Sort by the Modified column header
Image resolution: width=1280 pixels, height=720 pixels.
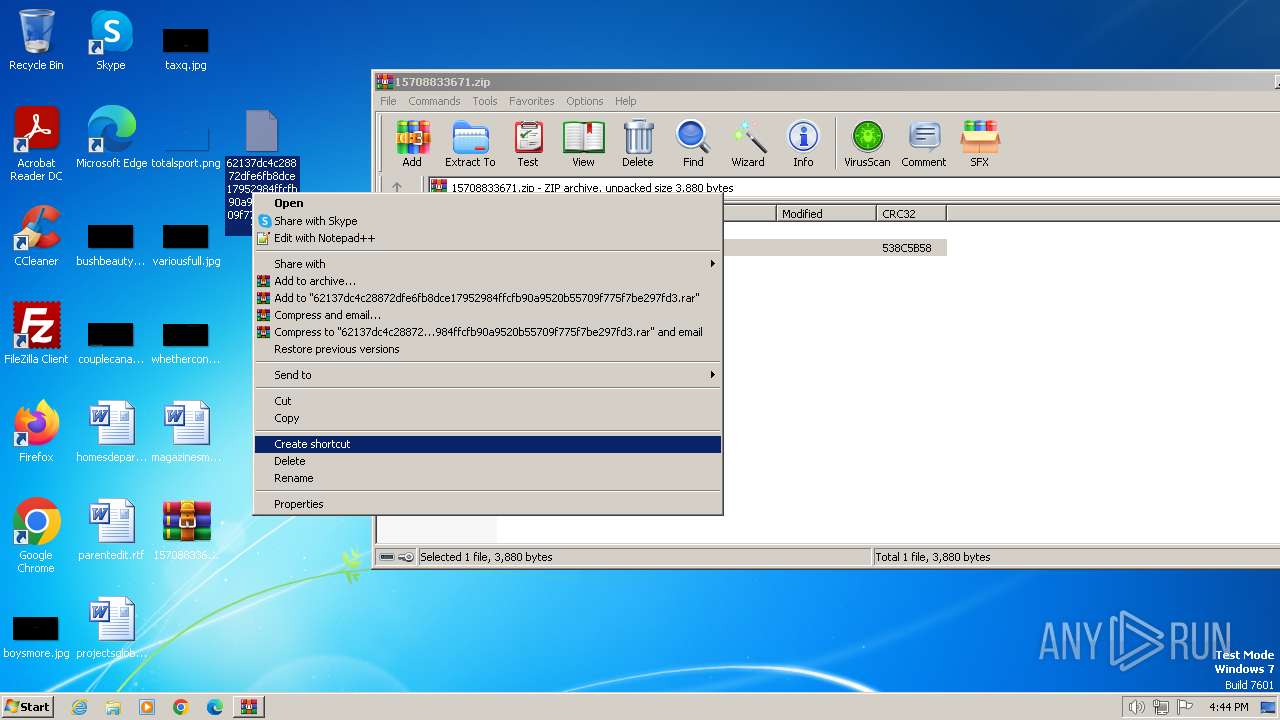pos(826,213)
